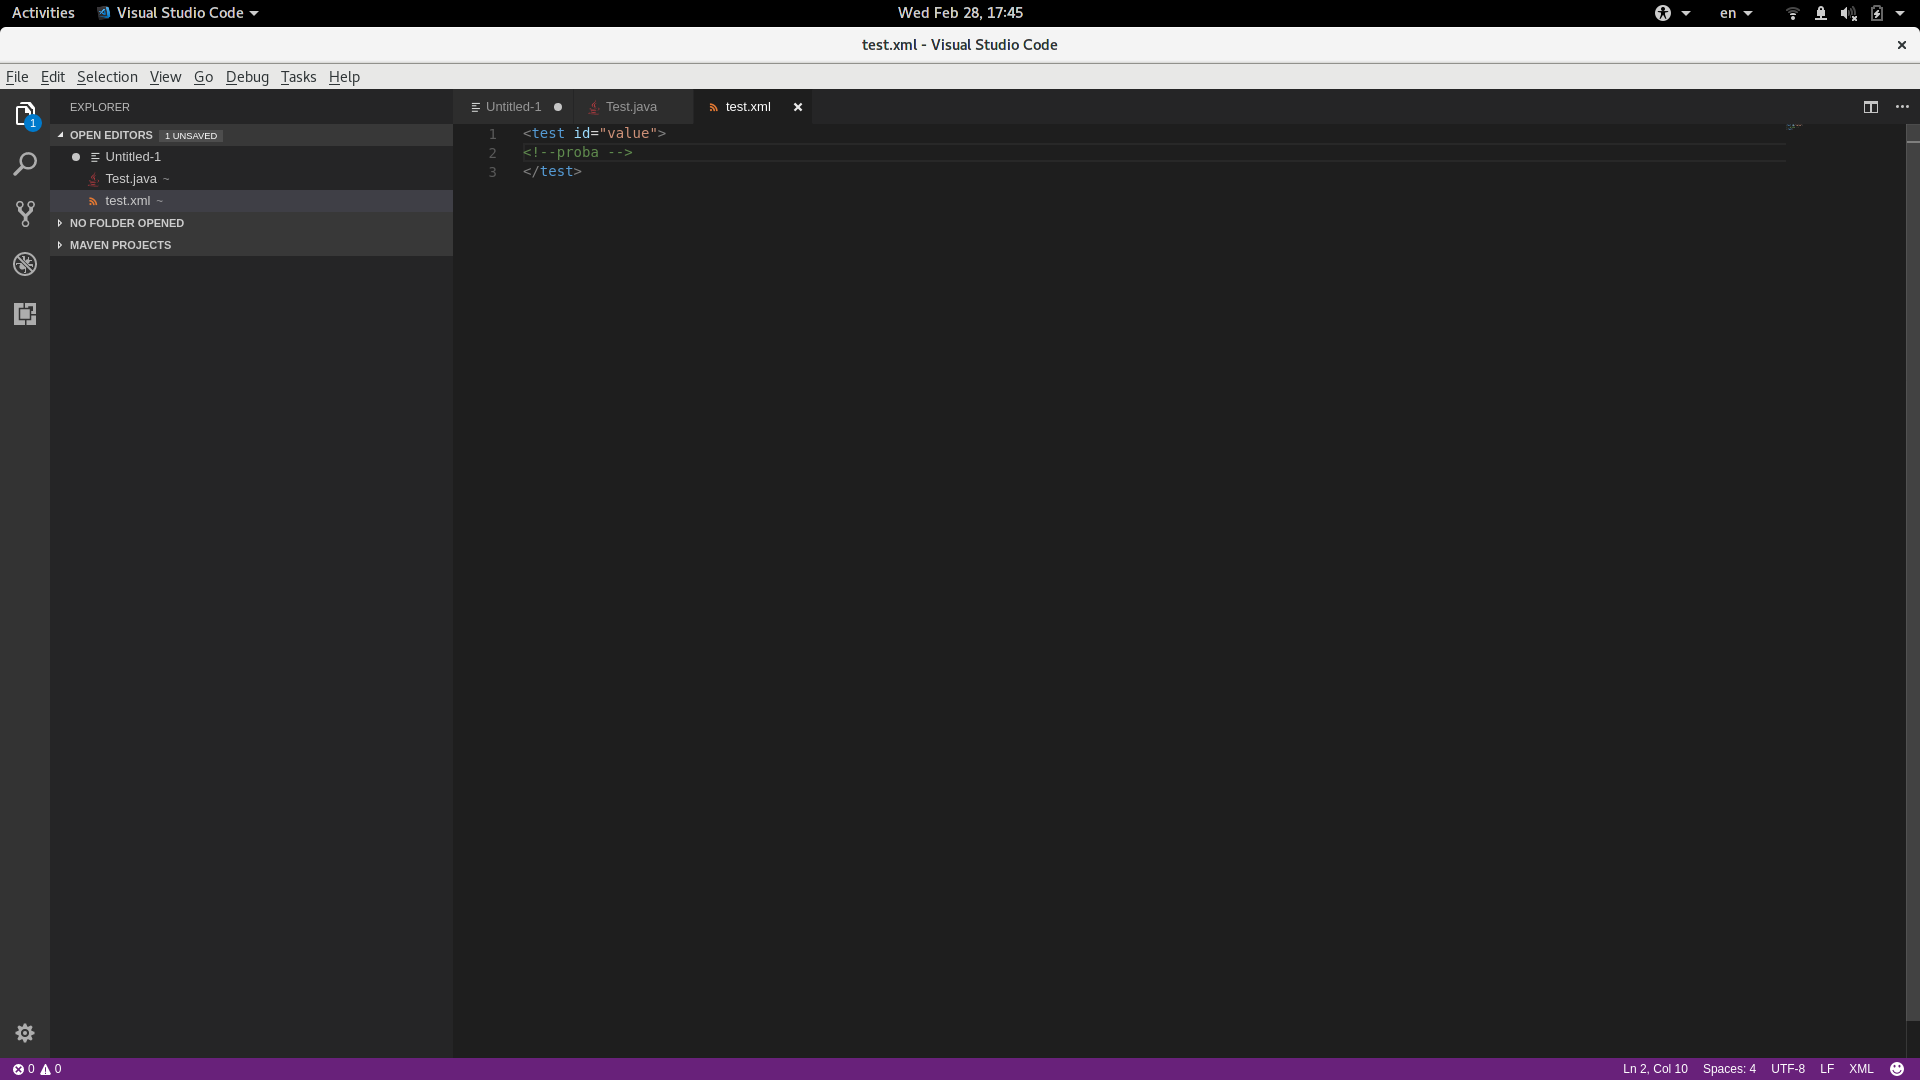1920x1080 pixels.
Task: Close the test.xml tab
Action: point(798,107)
